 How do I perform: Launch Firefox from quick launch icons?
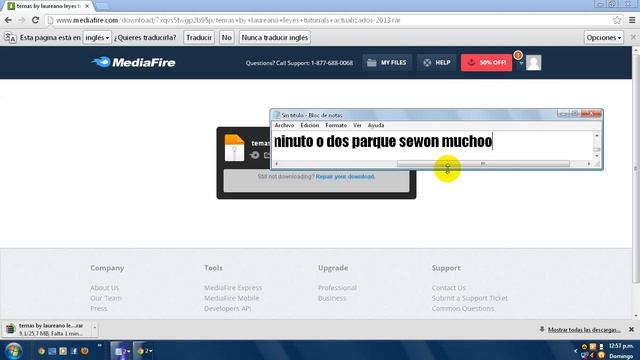pyautogui.click(x=84, y=351)
